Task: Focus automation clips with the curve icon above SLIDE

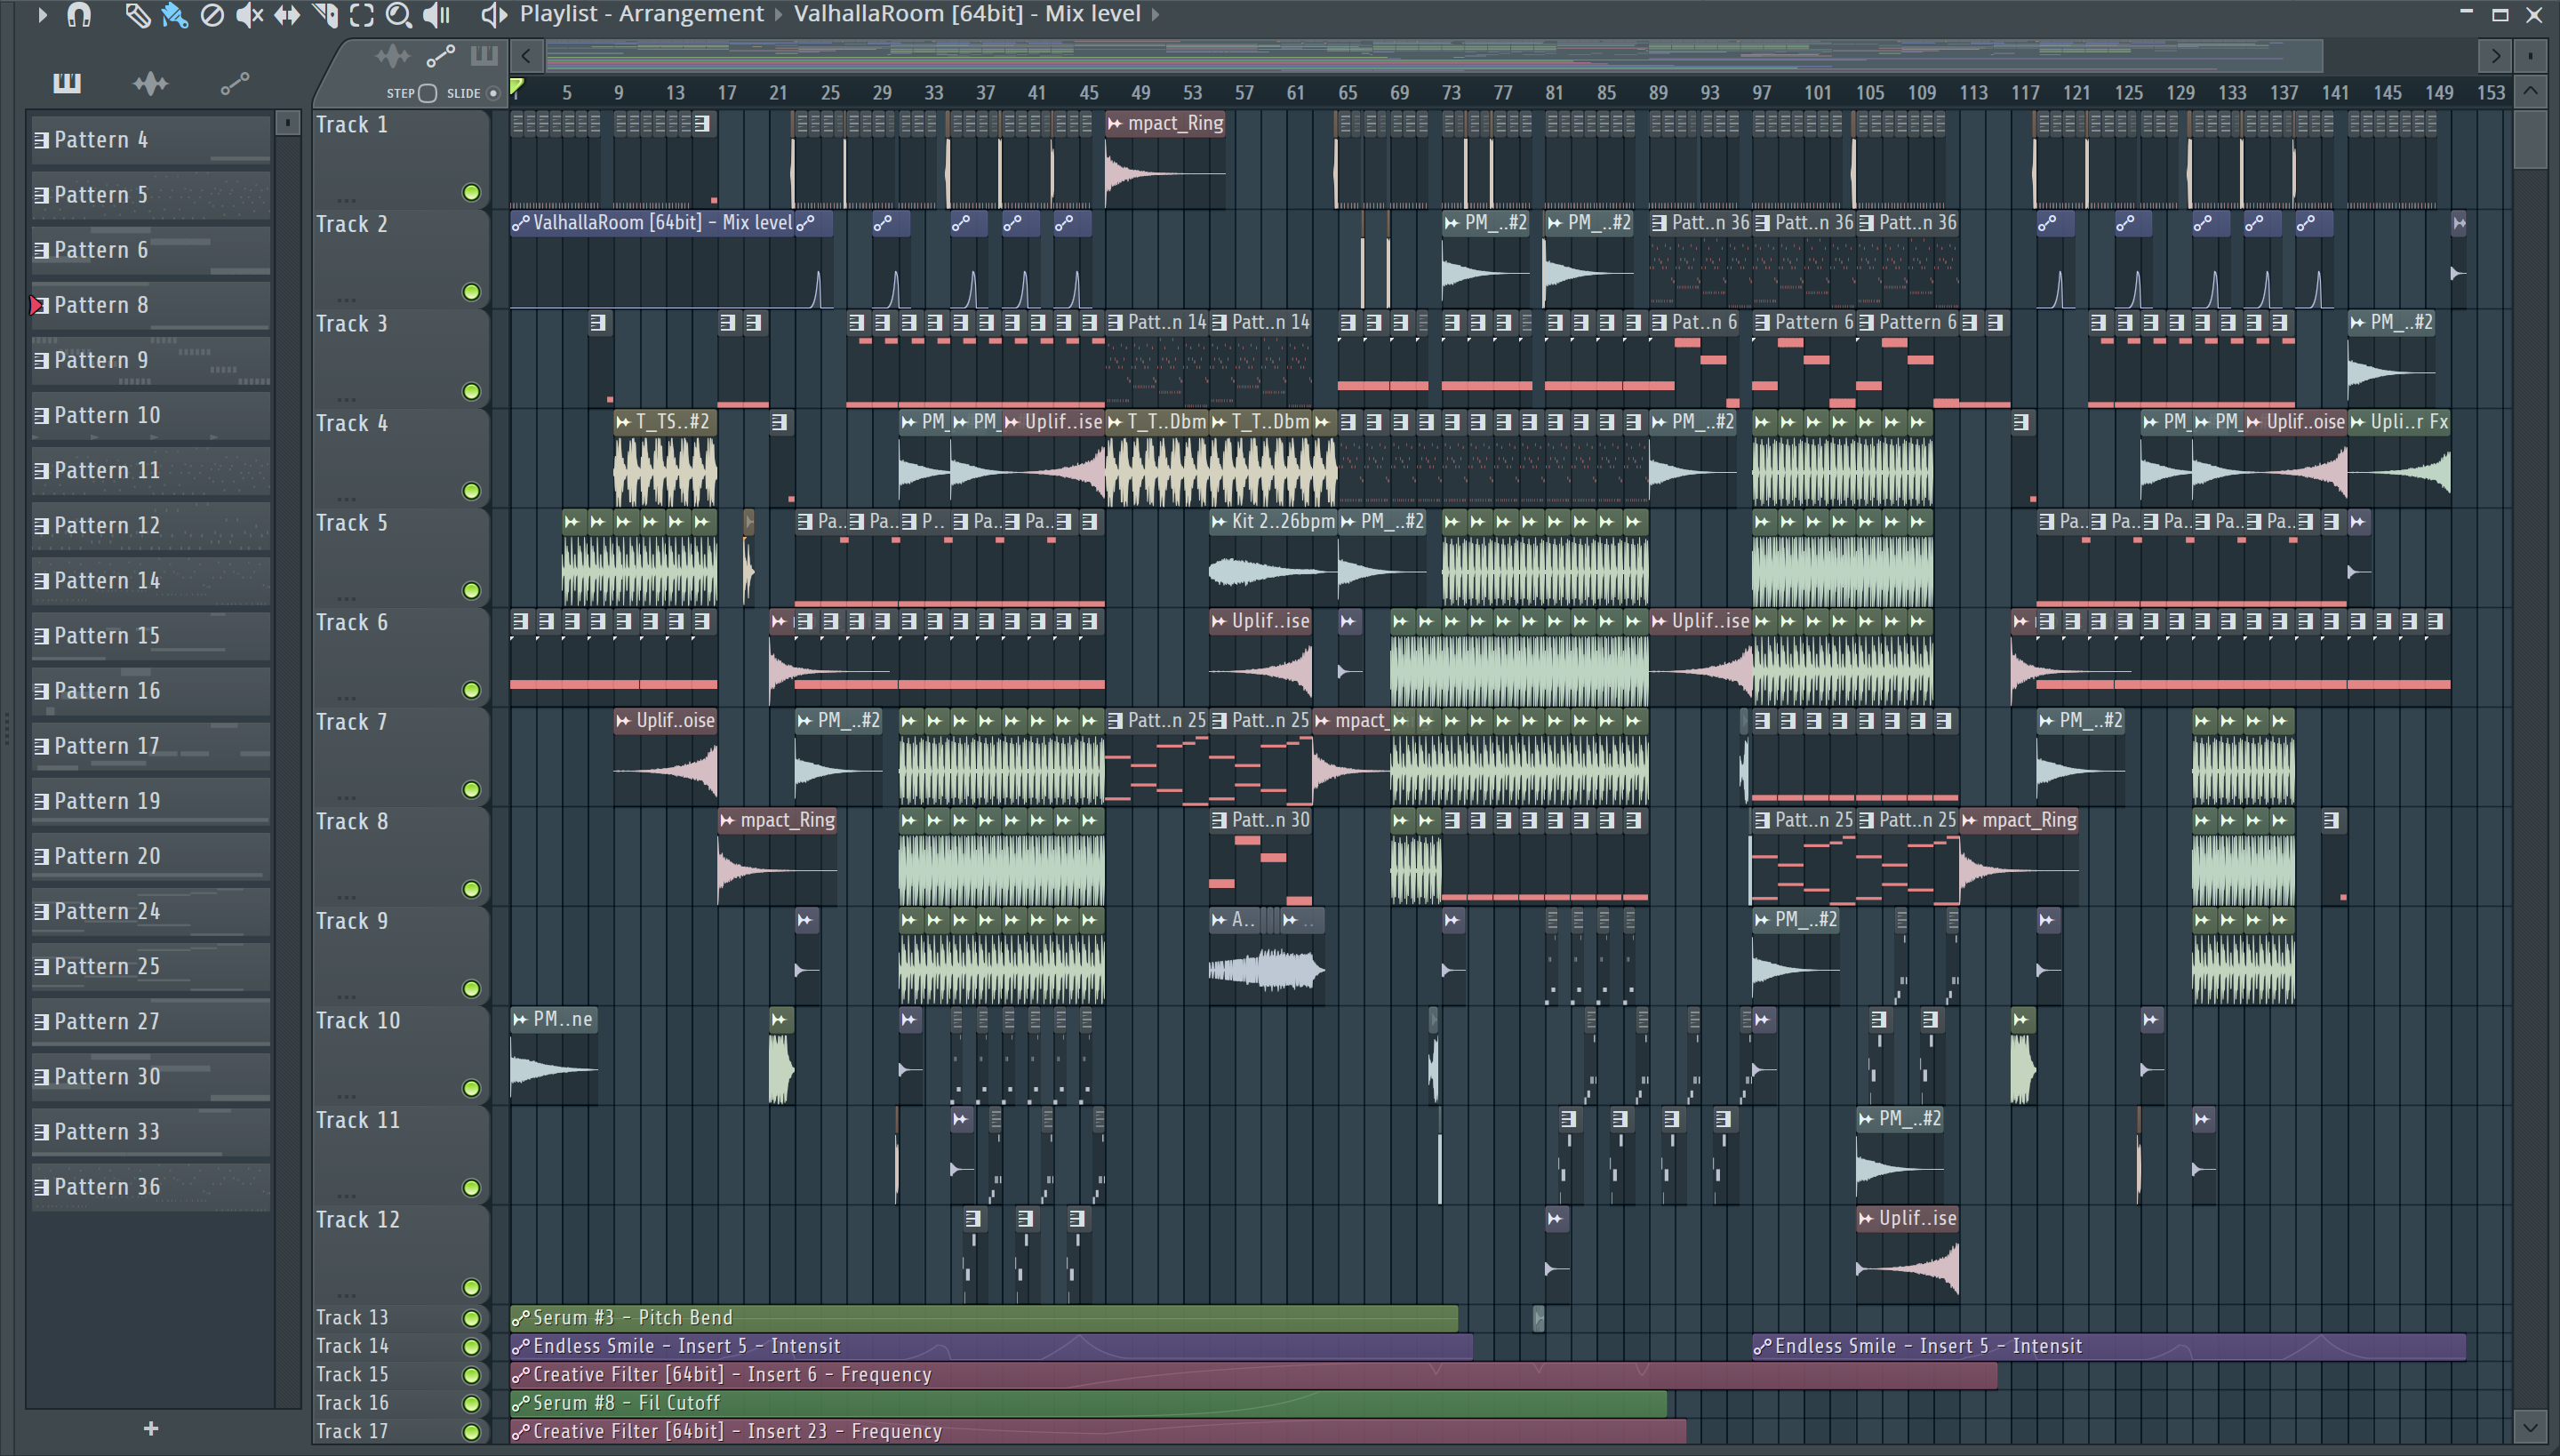Action: pyautogui.click(x=441, y=56)
